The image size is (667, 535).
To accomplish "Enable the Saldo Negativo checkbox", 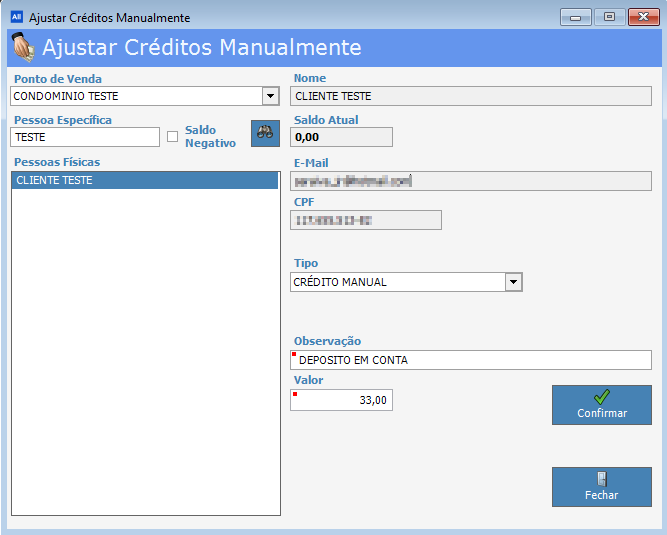I will tap(172, 137).
